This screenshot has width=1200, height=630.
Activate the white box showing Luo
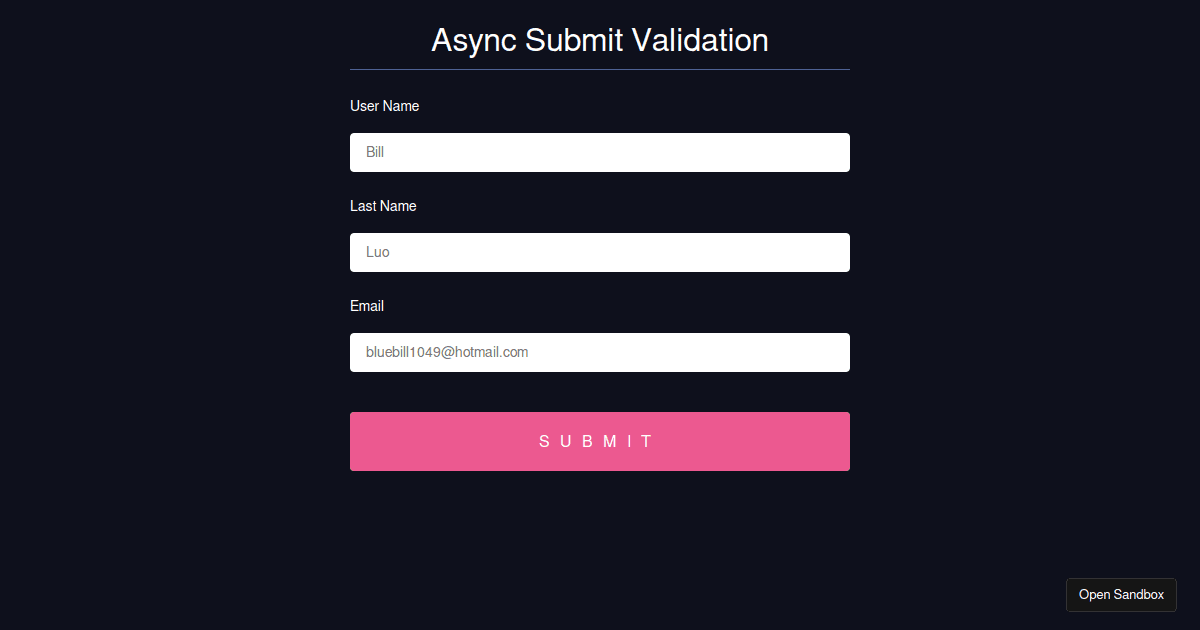(600, 252)
